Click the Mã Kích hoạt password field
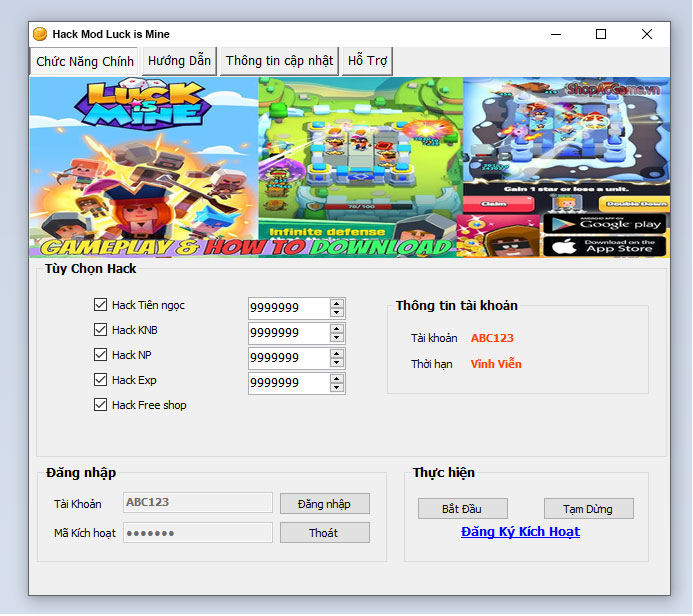The width and height of the screenshot is (693, 616). (198, 533)
